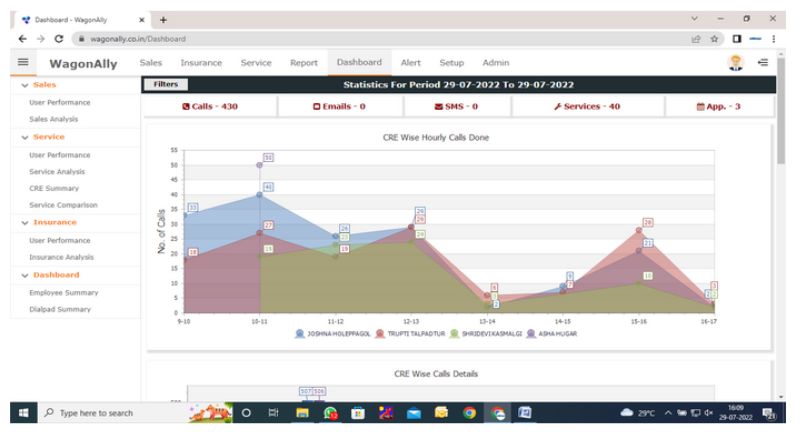Screen dimensions: 800x436
Task: Toggle JOSHNA HOLEPPAGOL series in chart legend
Action: [x=337, y=334]
